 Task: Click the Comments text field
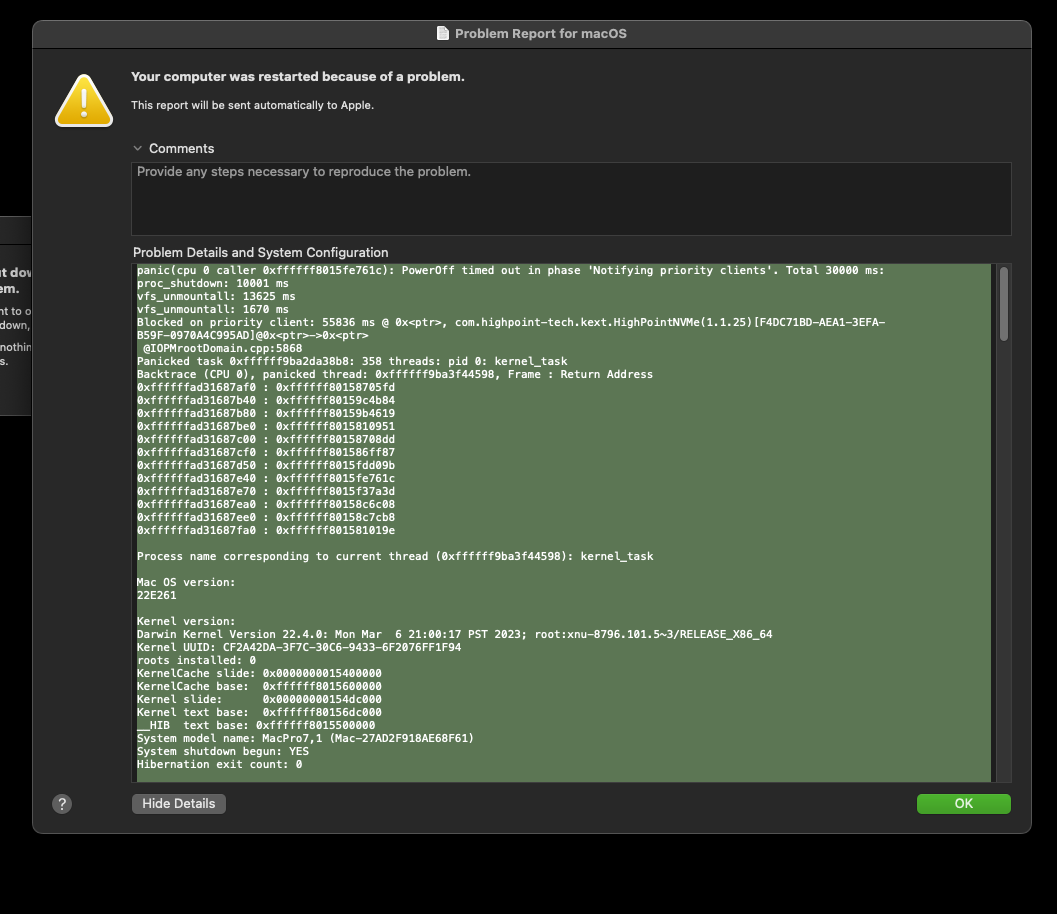(571, 199)
